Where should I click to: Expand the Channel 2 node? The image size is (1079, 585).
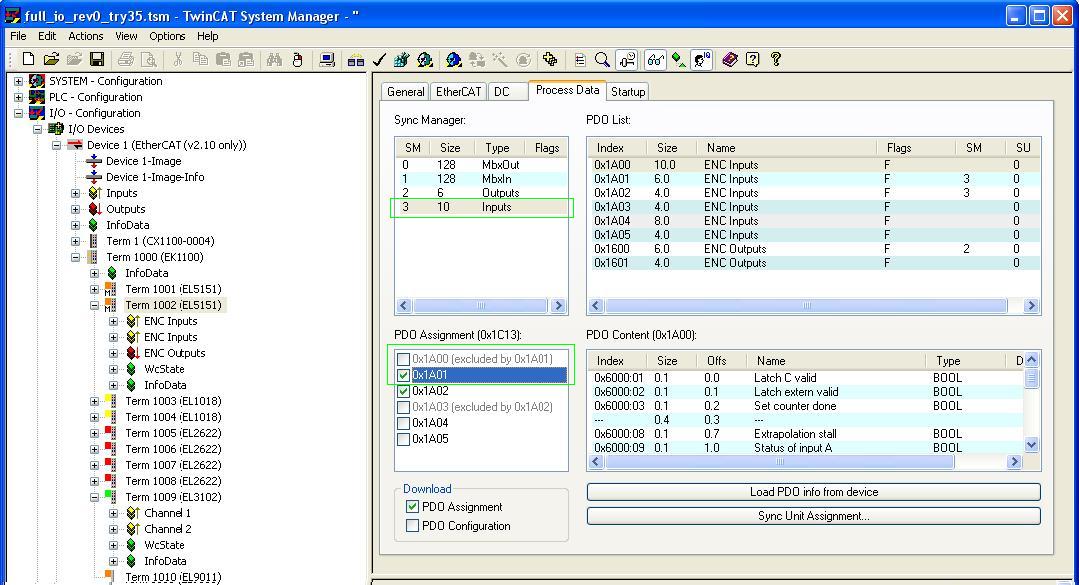click(x=114, y=529)
